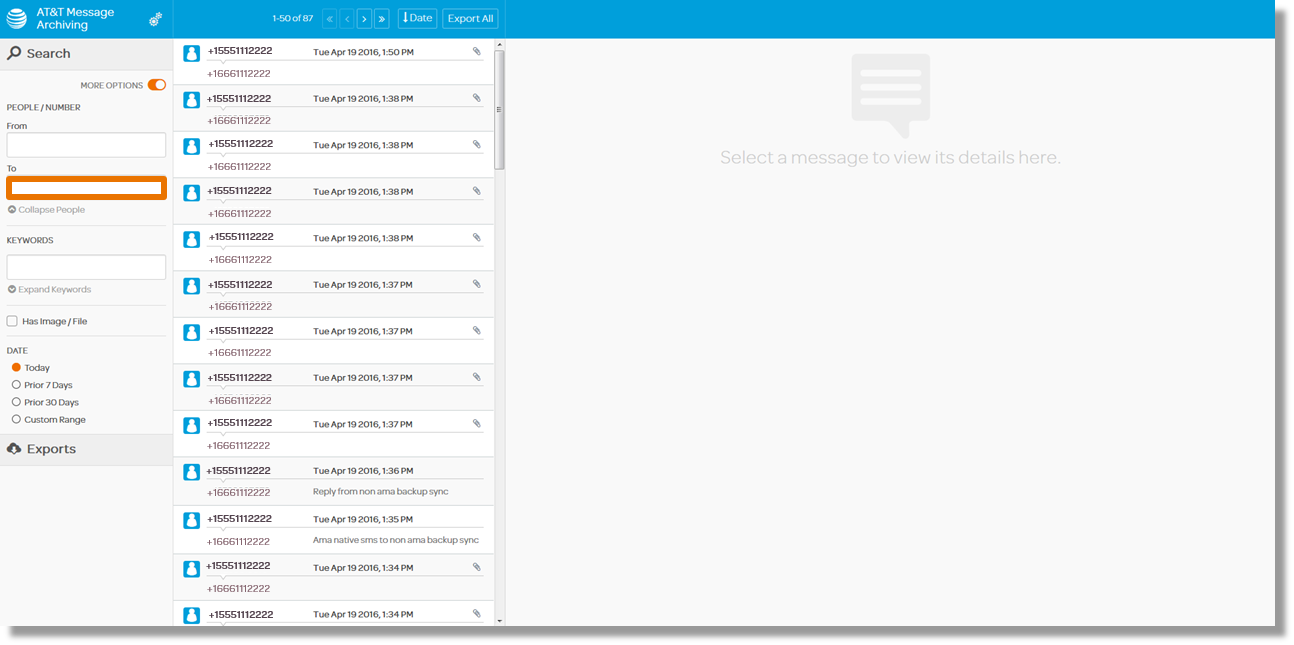Click the Export All button
1294x645 pixels.
[x=470, y=18]
